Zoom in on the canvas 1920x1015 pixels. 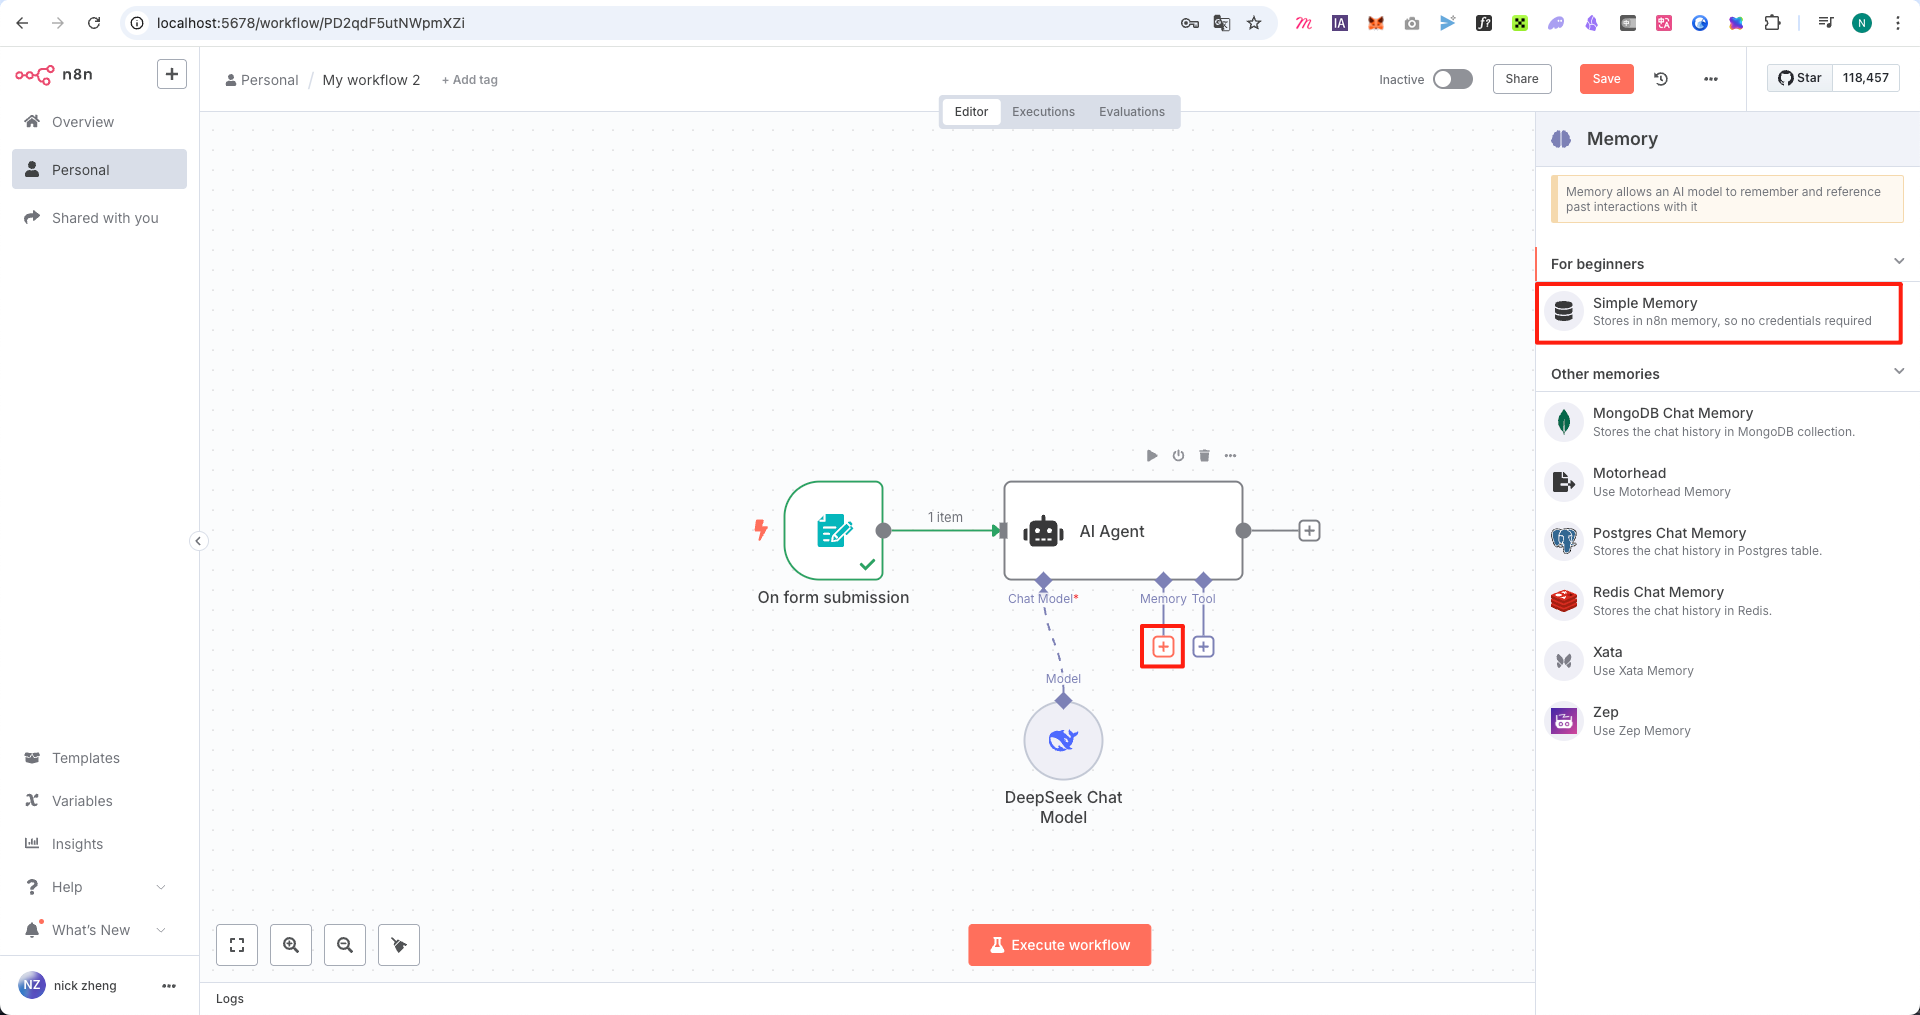tap(291, 945)
